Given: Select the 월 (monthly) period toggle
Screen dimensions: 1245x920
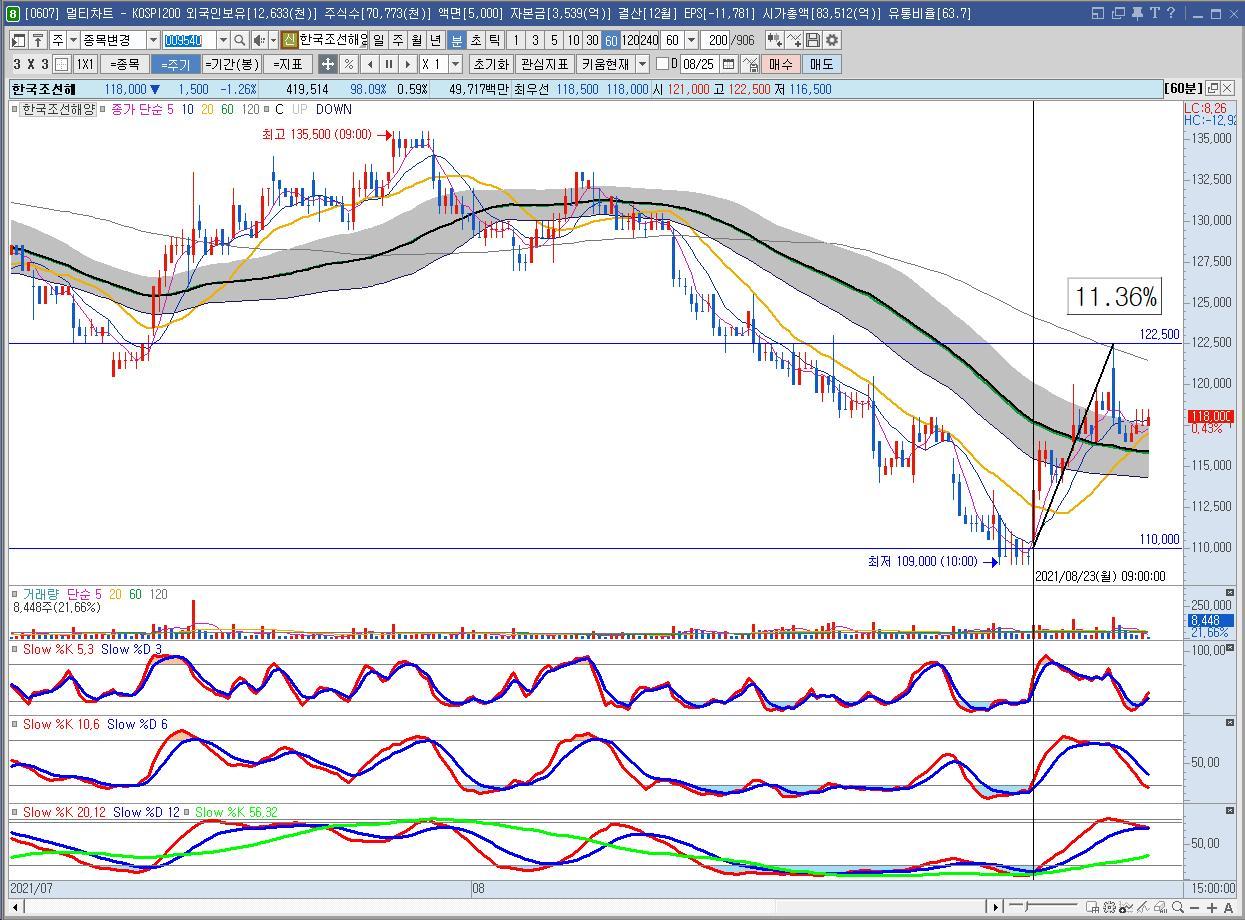Looking at the screenshot, I should (415, 40).
